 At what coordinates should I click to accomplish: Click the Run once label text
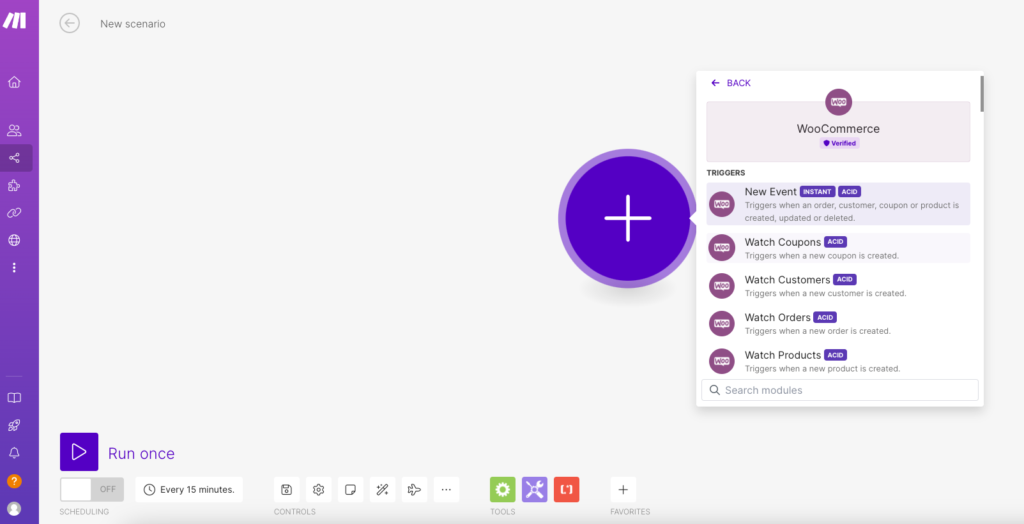(141, 453)
